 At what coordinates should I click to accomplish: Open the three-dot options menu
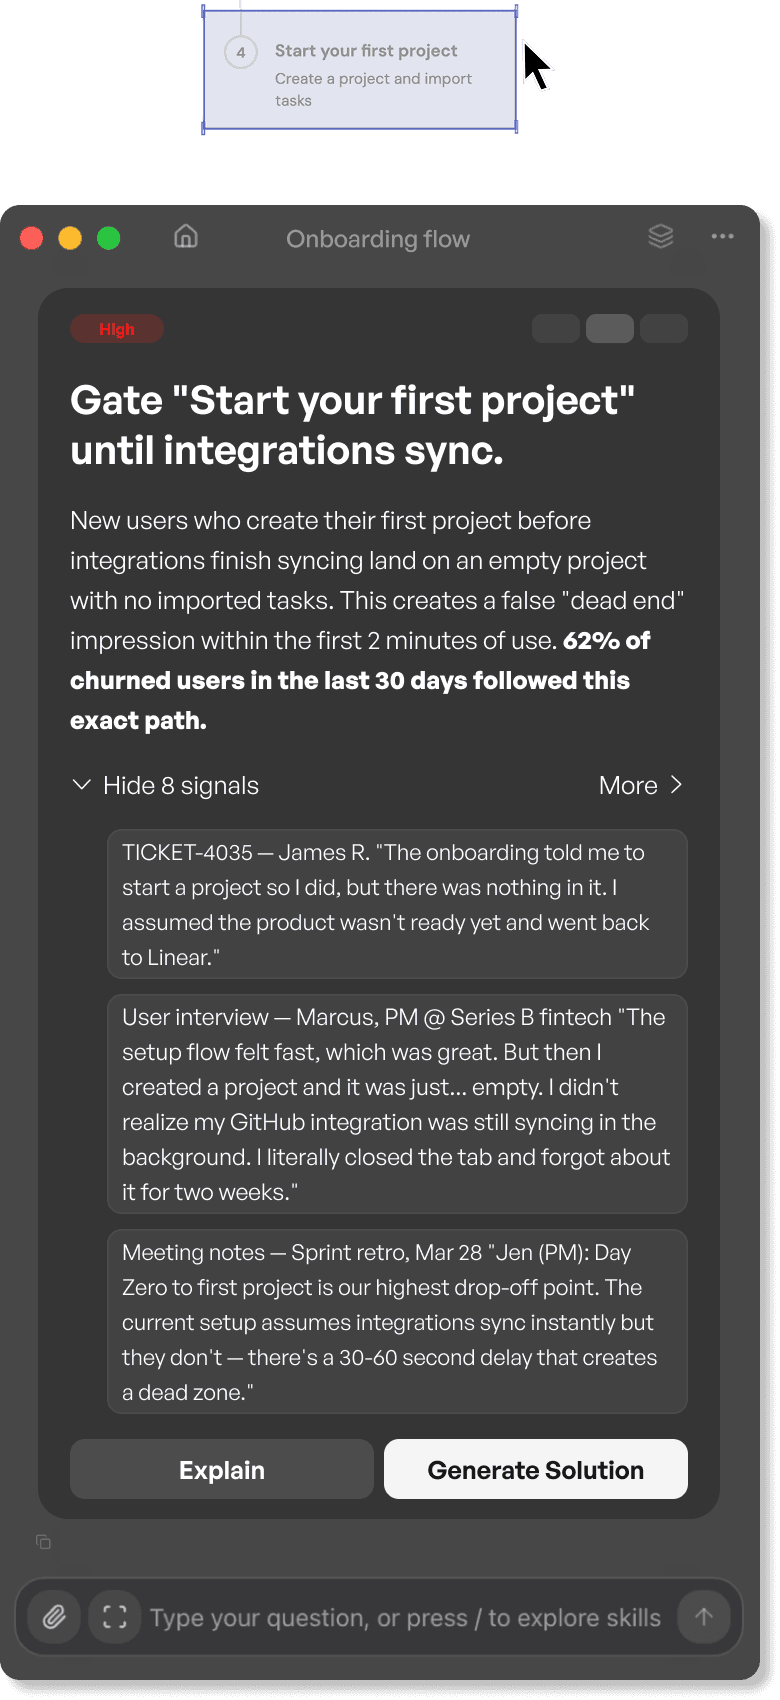(x=722, y=237)
